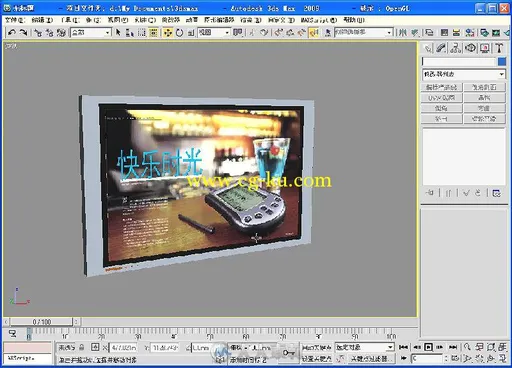The image size is (512, 368).
Task: Switch to the Hierarchy command panel tab
Action: coord(456,48)
